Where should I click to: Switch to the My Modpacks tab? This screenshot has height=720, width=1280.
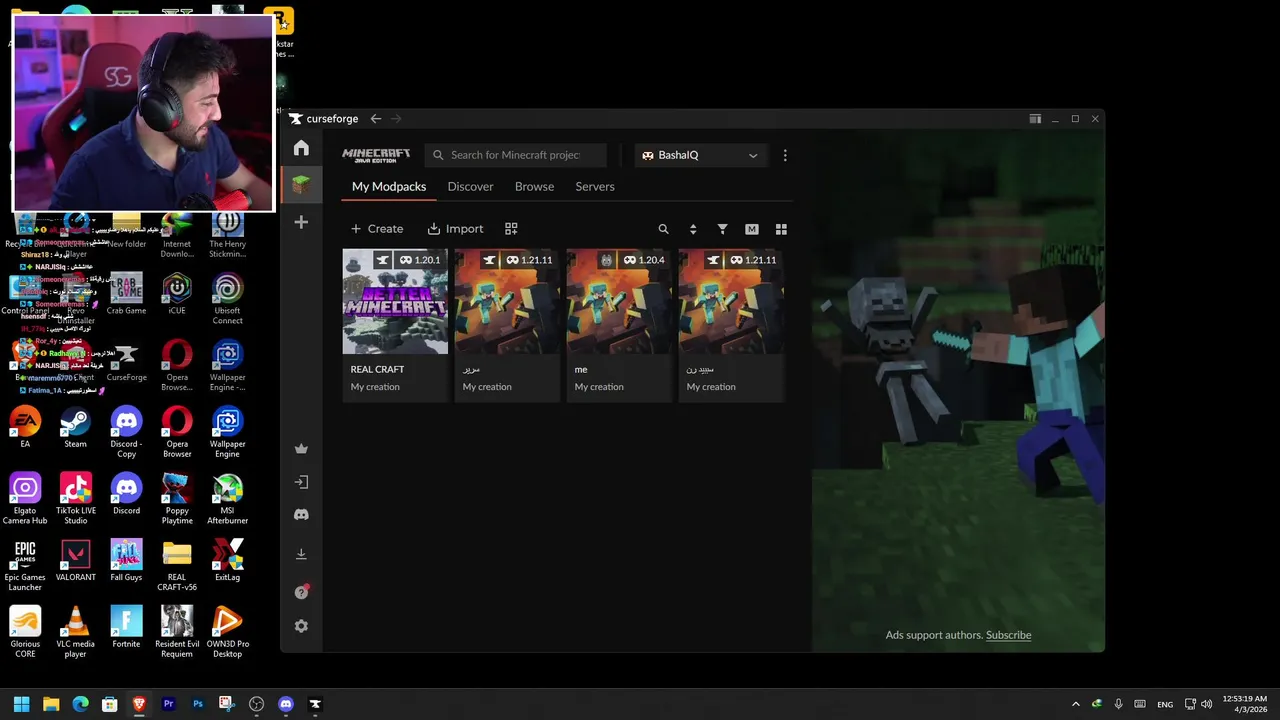[x=389, y=187]
